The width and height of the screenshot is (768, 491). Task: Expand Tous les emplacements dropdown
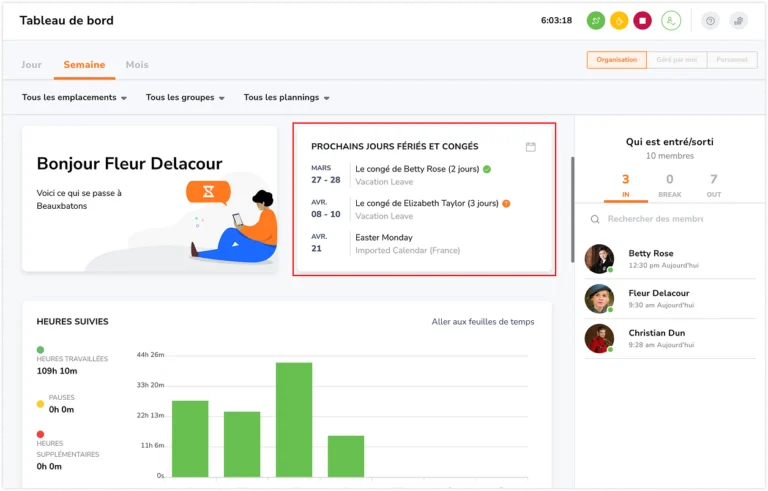pos(74,98)
